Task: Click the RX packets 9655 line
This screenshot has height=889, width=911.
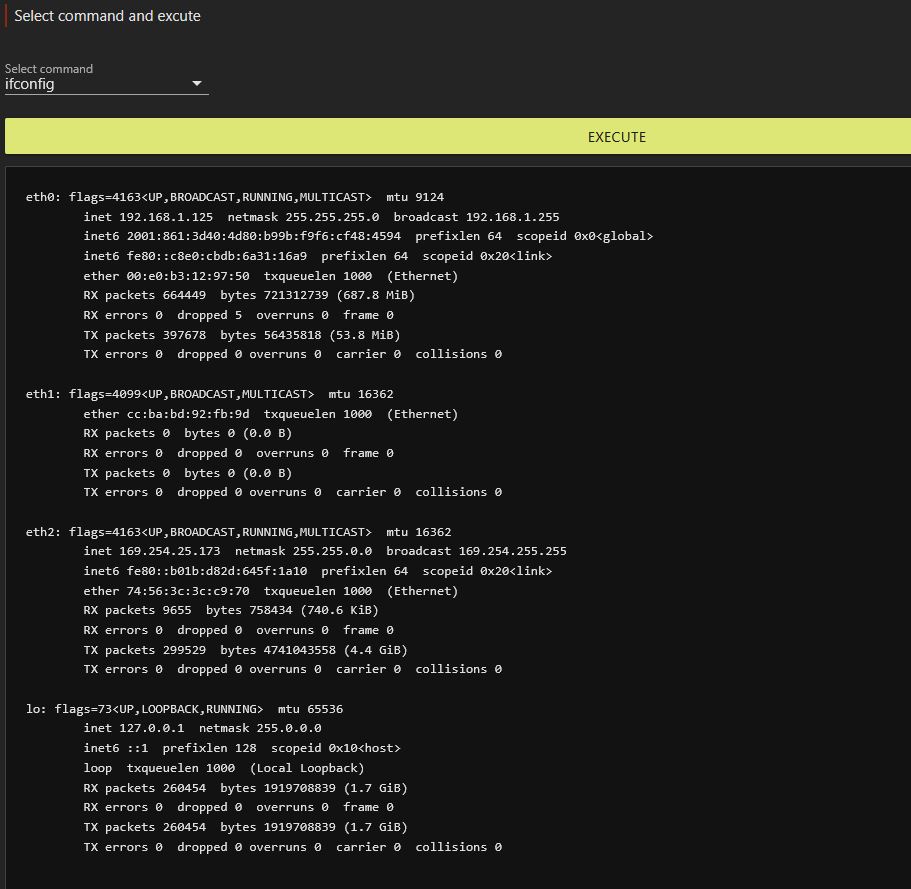Action: (231, 610)
